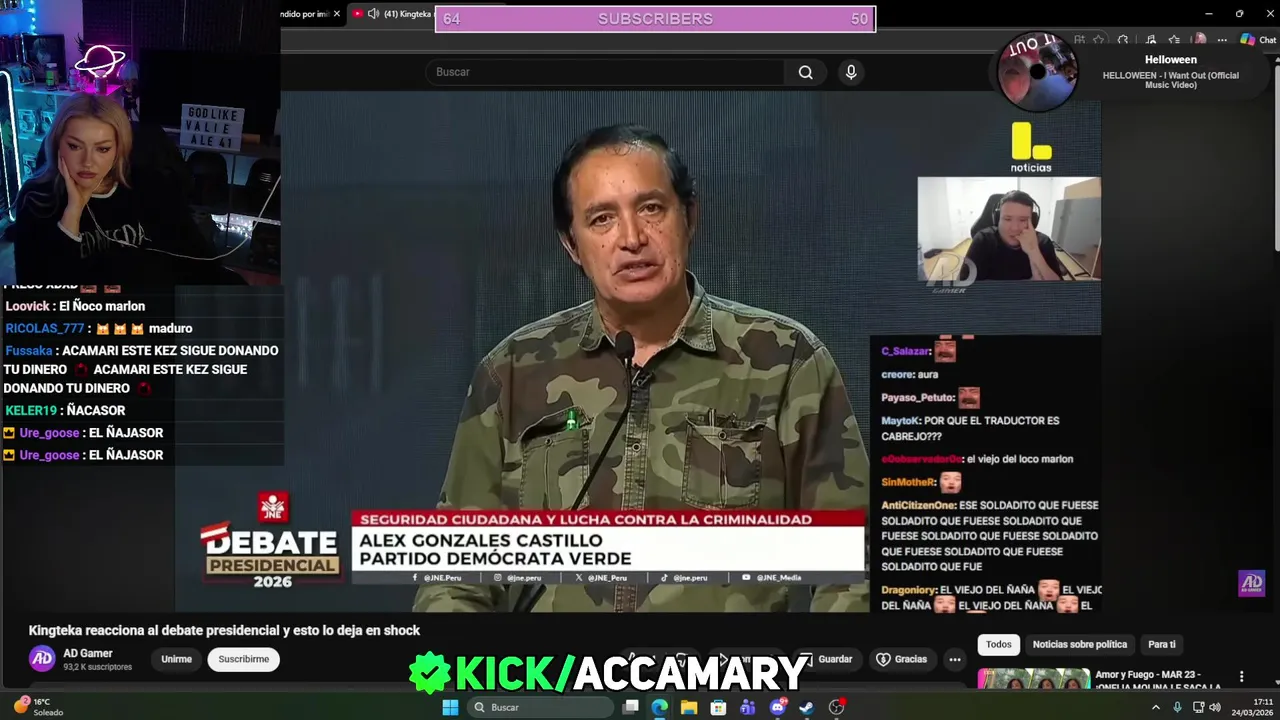Open the browser profile avatar
Screen dimensions: 1280x720
(x=1199, y=40)
